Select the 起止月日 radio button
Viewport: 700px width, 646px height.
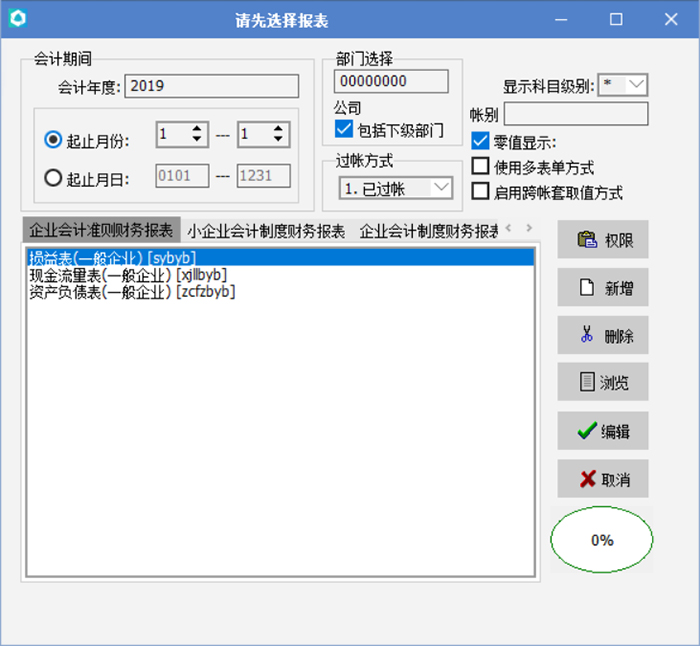53,178
